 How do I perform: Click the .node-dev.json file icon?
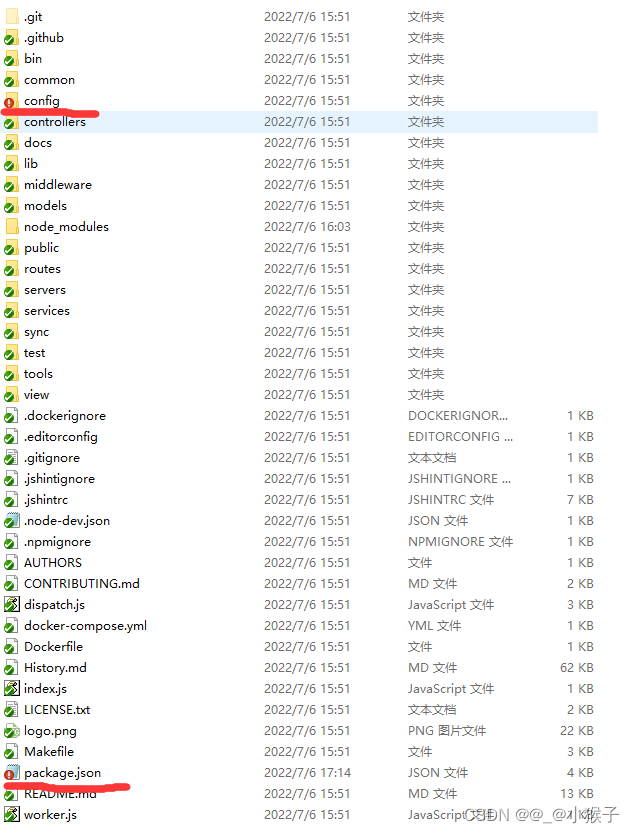click(12, 521)
